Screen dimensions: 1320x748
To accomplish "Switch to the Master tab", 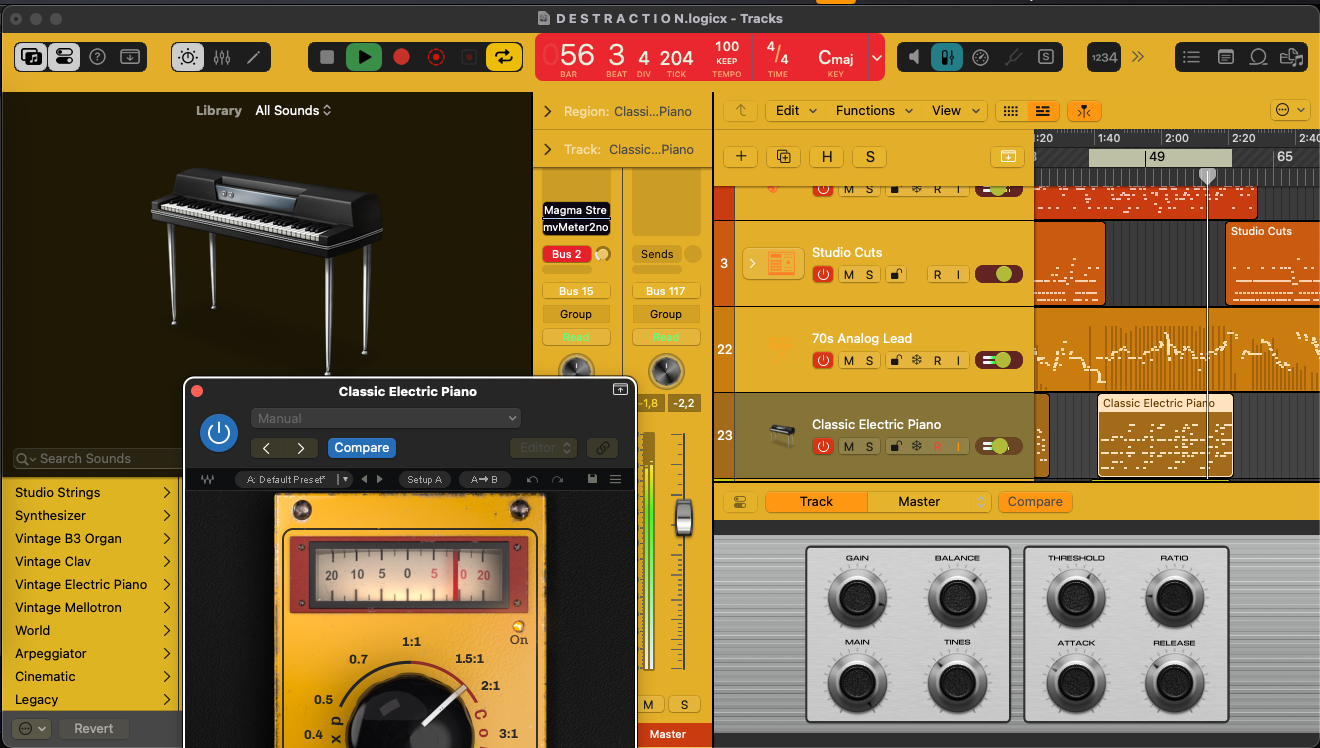I will (x=919, y=502).
